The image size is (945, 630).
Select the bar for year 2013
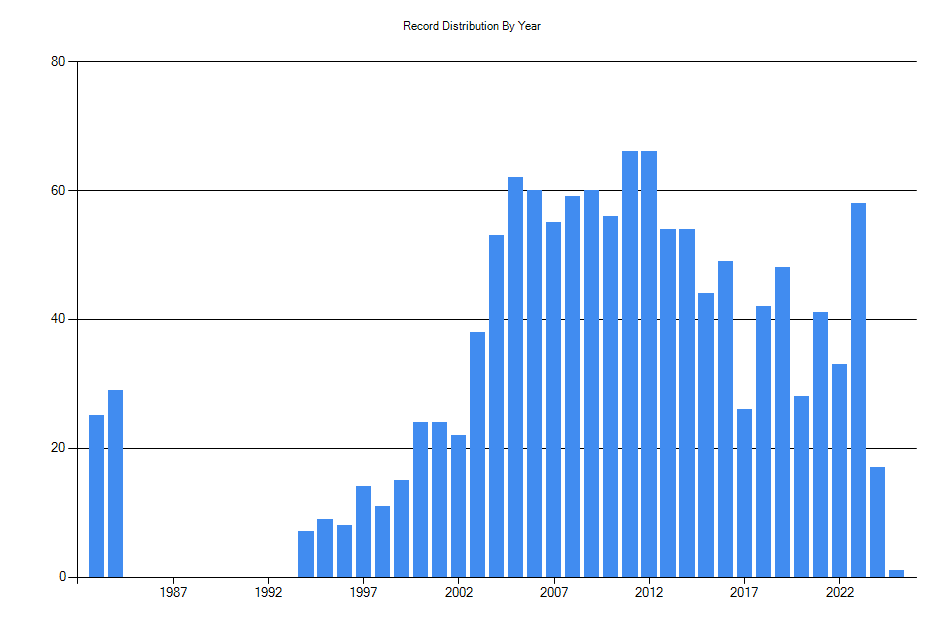(668, 403)
